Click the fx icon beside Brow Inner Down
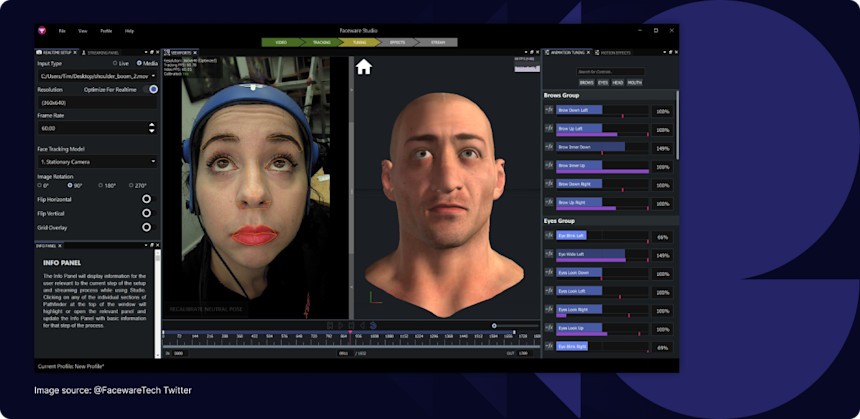860x419 pixels. pos(548,147)
